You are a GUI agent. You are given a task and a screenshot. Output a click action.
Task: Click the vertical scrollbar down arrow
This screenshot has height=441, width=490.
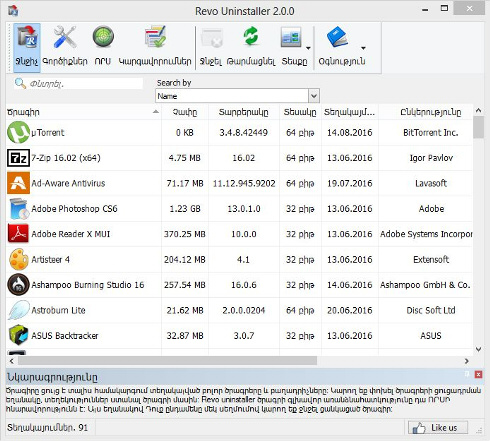[478, 349]
